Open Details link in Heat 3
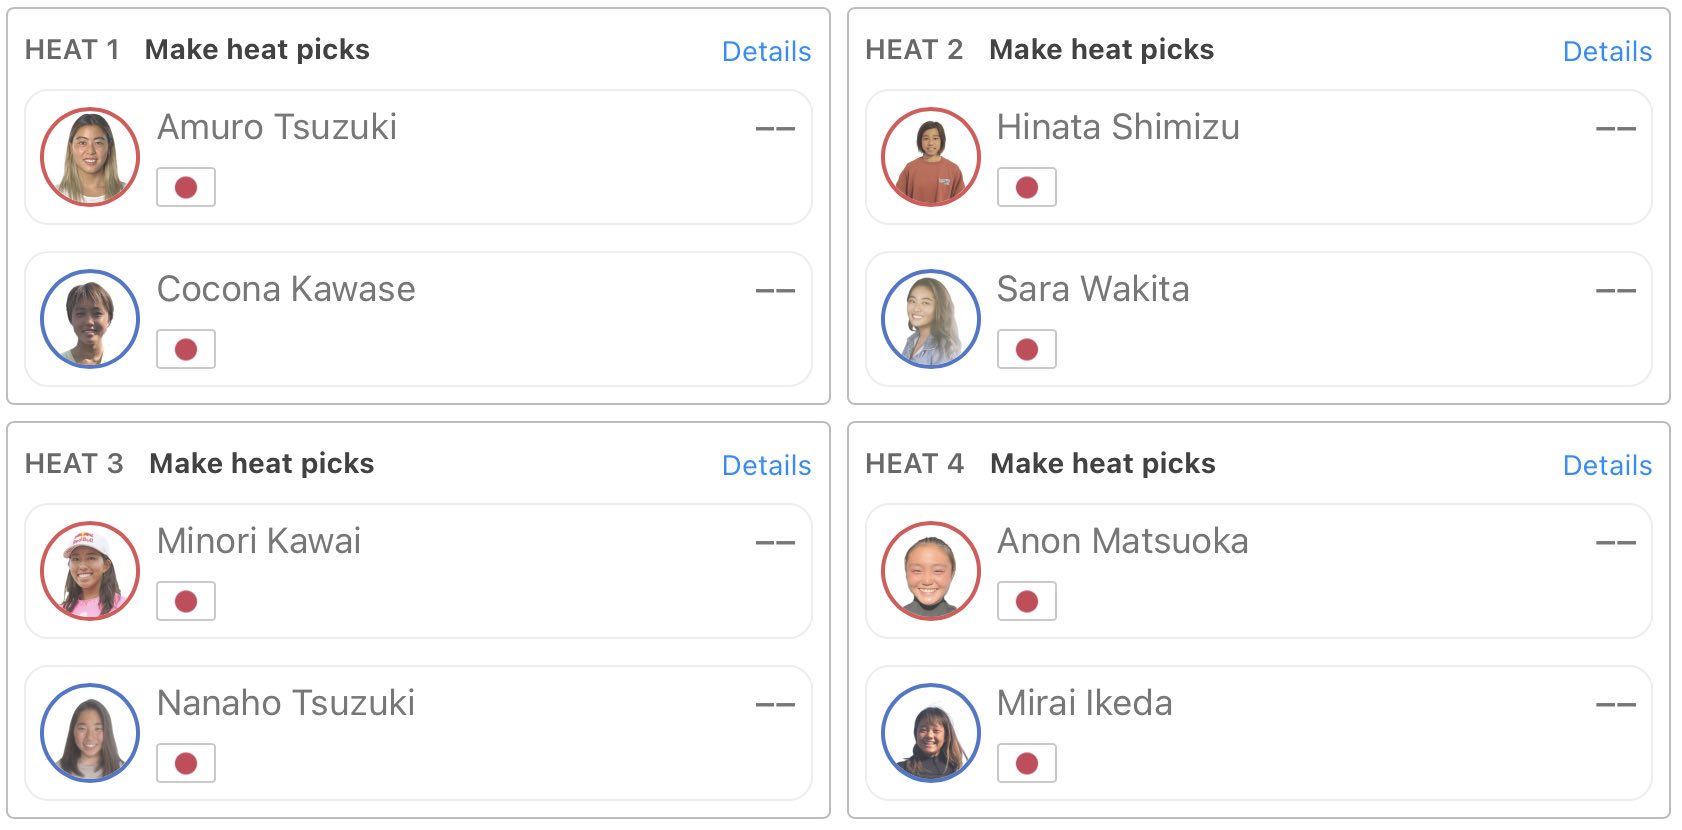The width and height of the screenshot is (1682, 830). click(766, 465)
